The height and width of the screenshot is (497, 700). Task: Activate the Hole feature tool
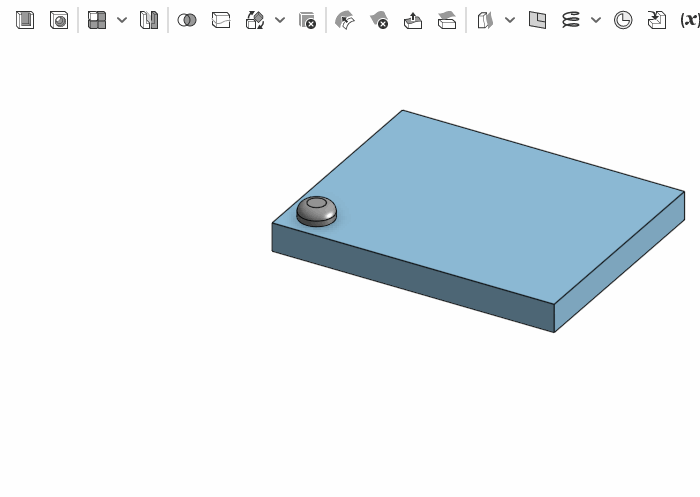[x=59, y=20]
